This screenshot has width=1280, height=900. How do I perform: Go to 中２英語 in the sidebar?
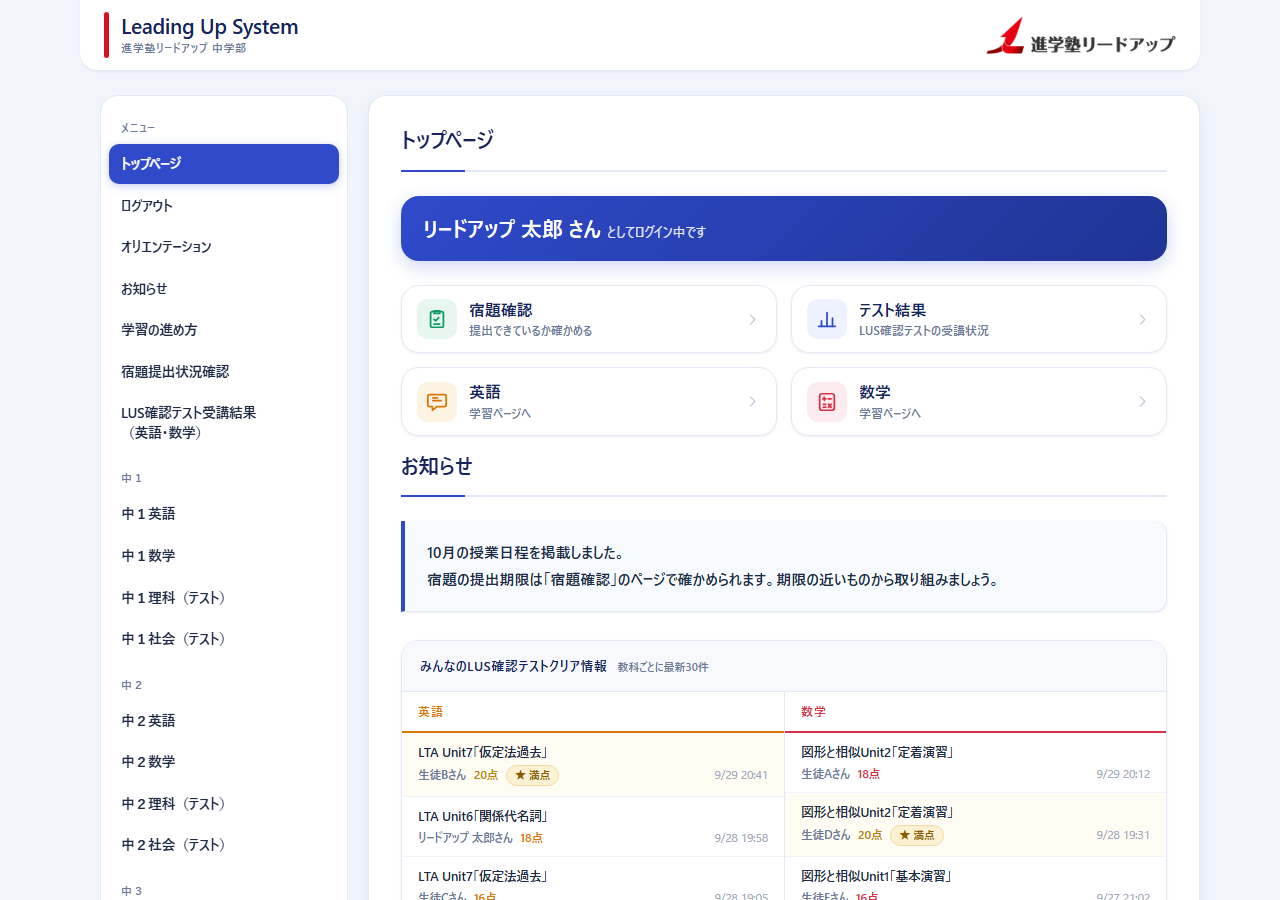tap(224, 721)
